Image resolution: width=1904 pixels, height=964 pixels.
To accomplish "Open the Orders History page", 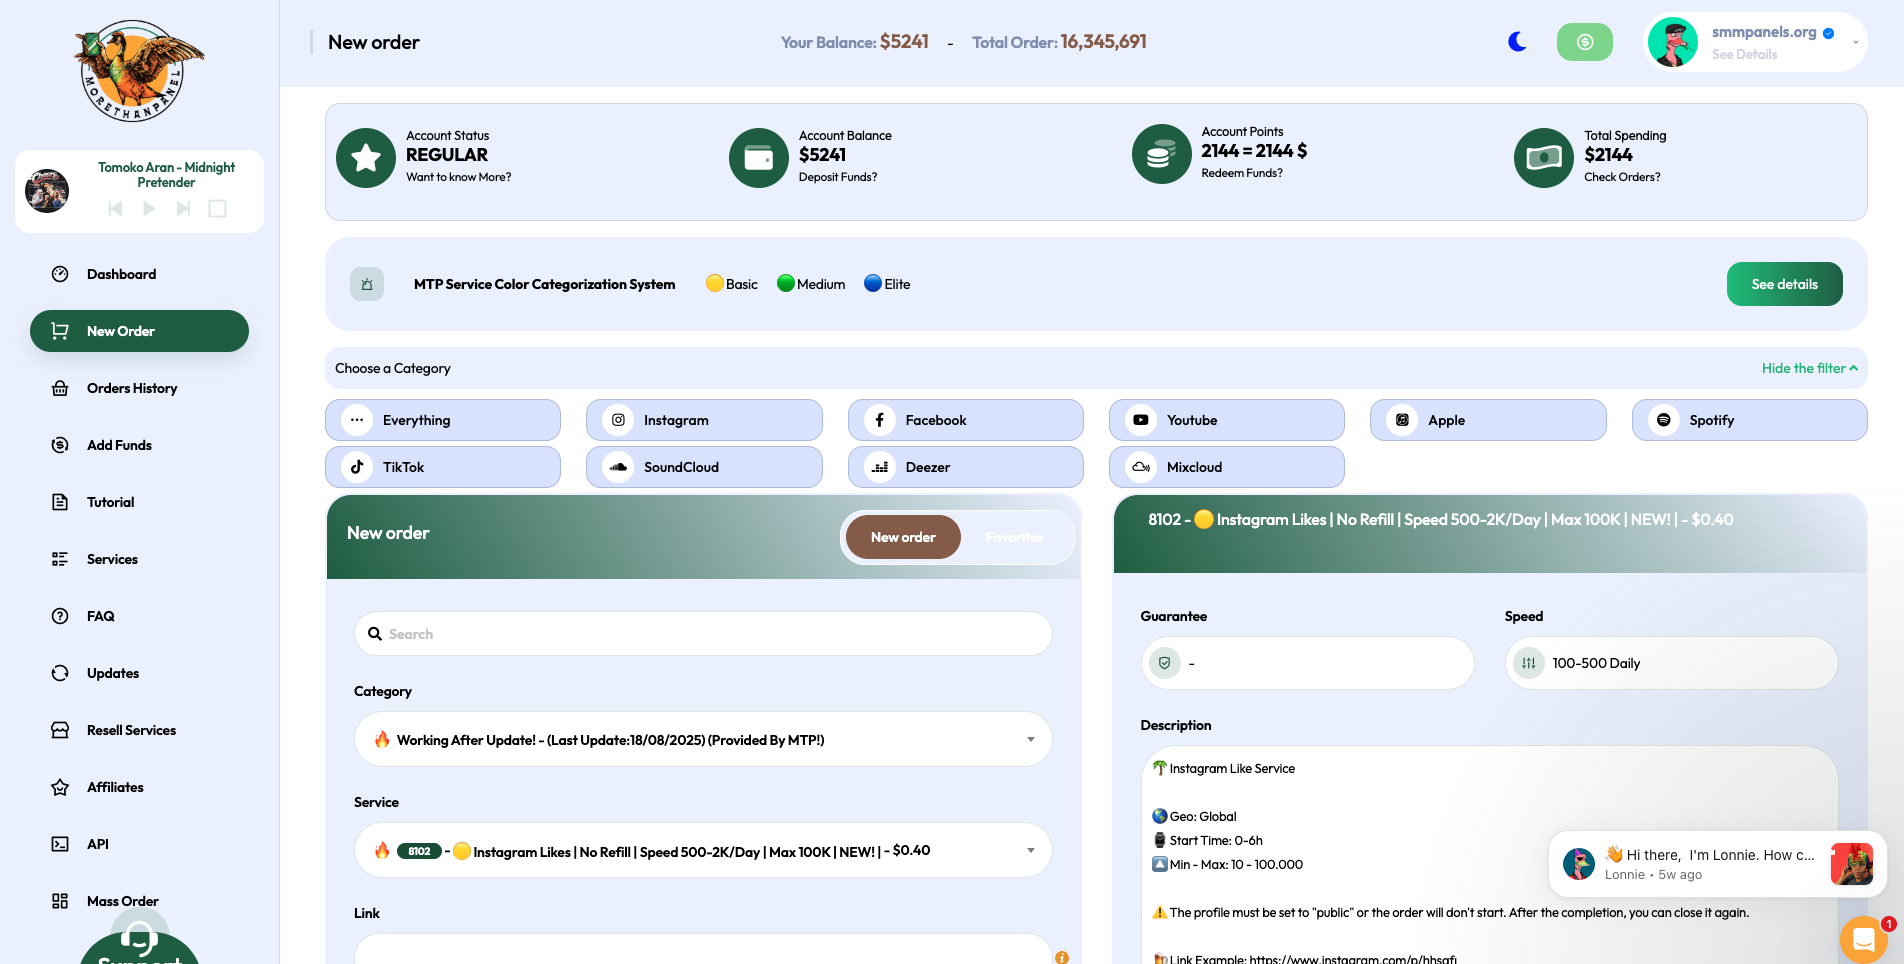I will (x=132, y=388).
